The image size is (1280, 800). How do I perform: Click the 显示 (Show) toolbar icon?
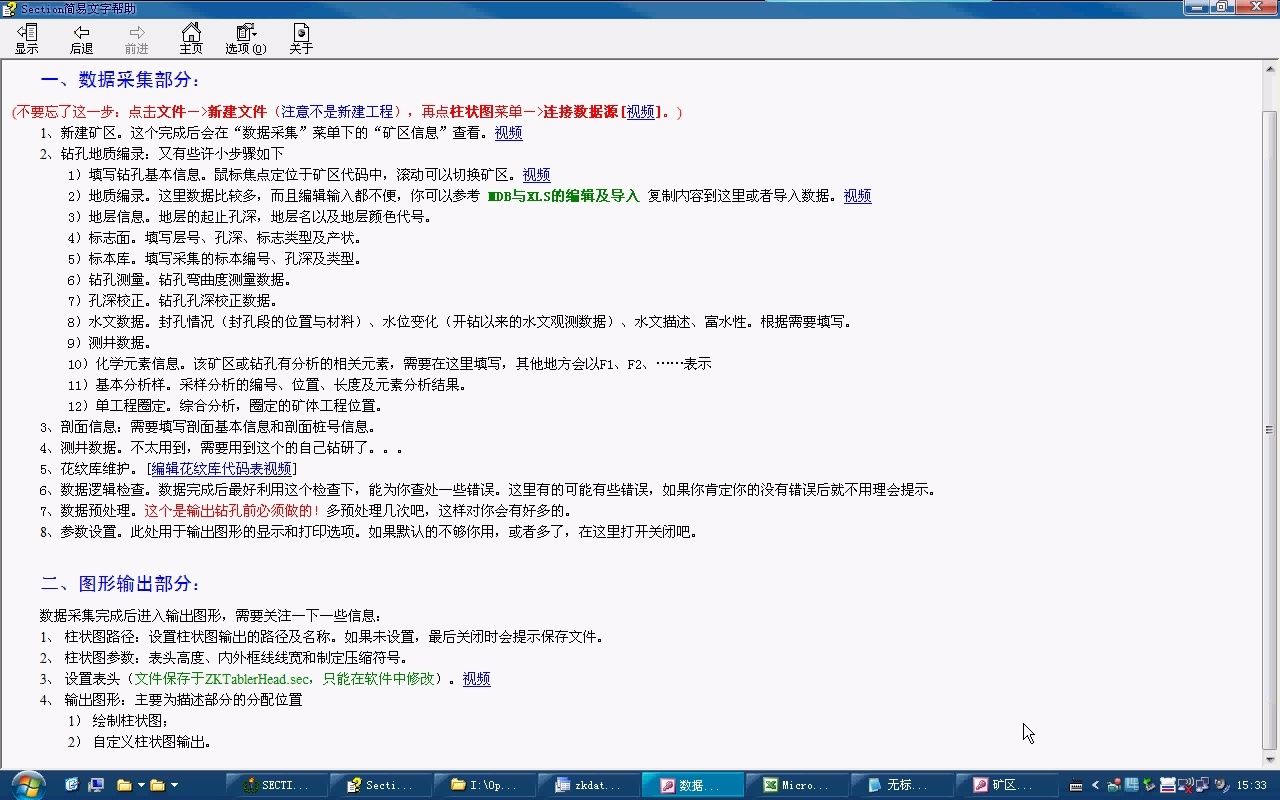27,39
